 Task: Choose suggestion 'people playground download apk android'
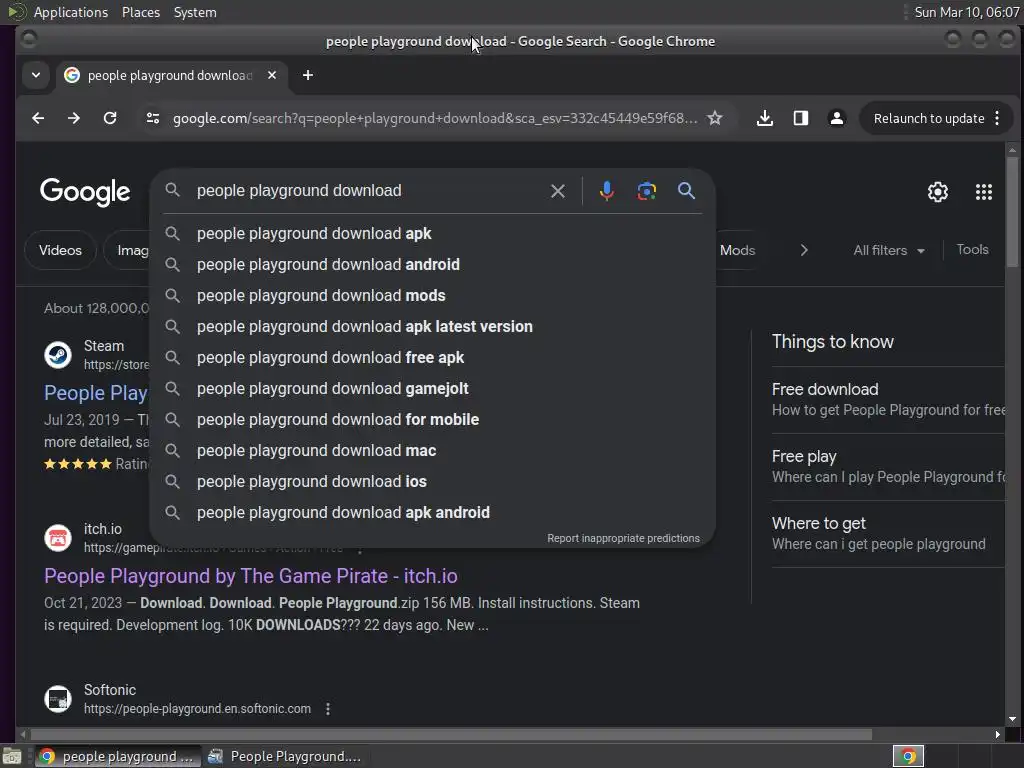coord(432,513)
